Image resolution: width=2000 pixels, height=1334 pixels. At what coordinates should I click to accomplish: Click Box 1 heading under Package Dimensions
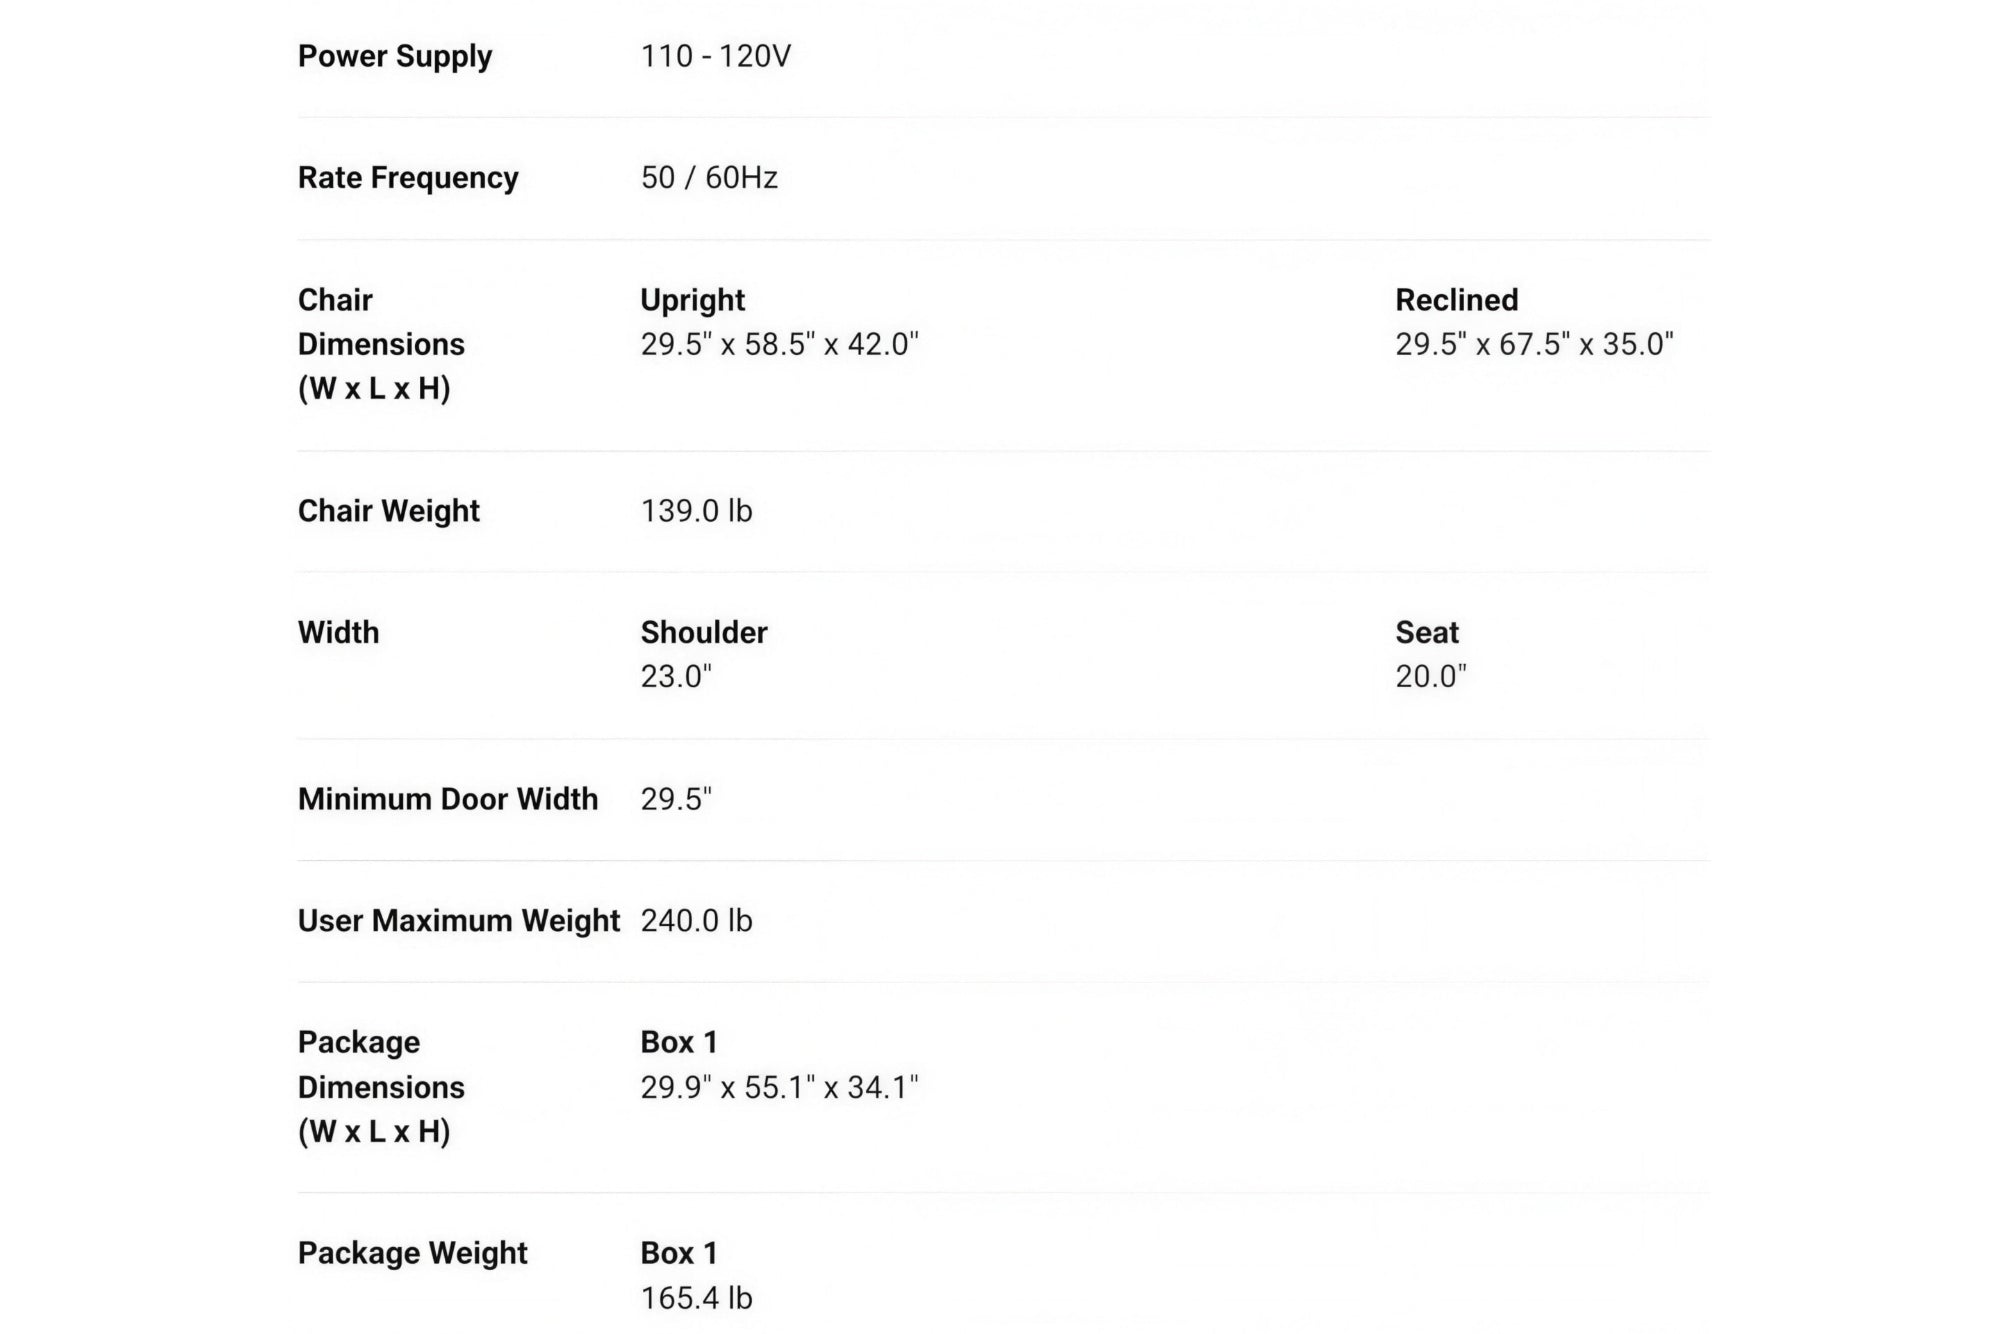pyautogui.click(x=679, y=1042)
